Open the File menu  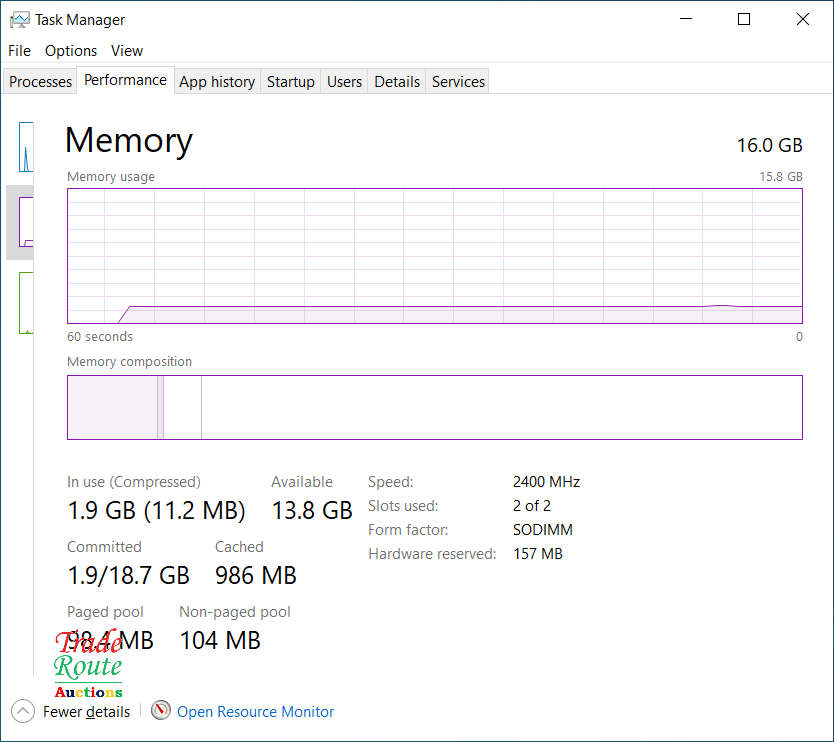tap(19, 50)
